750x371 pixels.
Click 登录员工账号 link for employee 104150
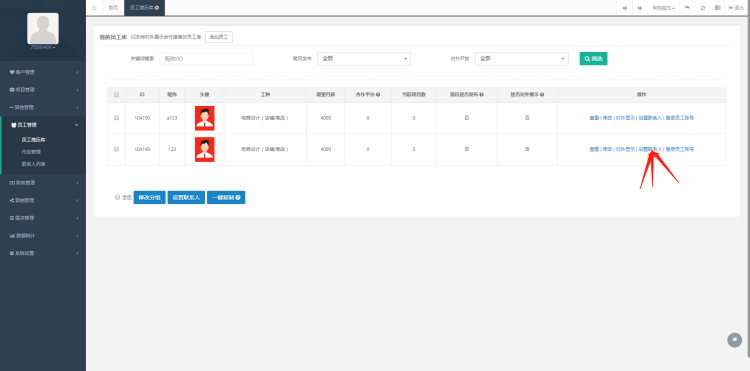tap(680, 118)
